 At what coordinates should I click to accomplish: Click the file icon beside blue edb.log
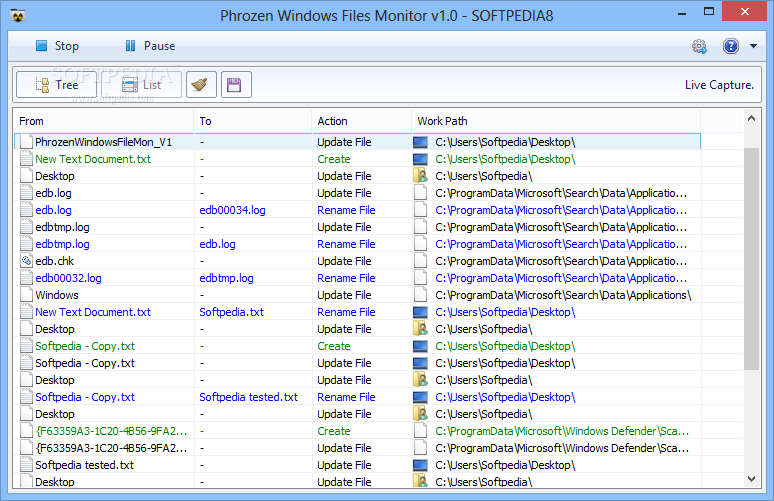[x=27, y=210]
